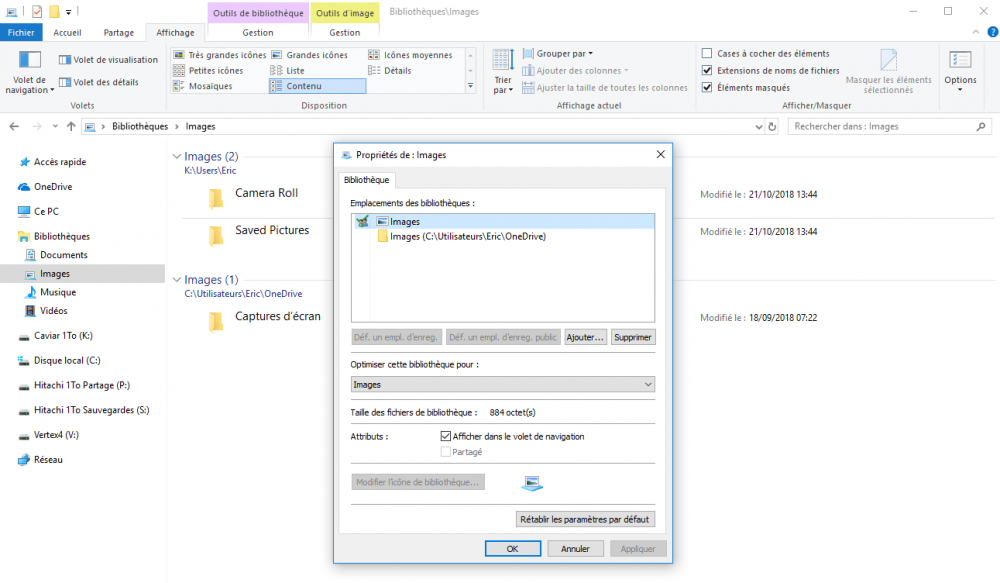Close the Propriétés de : Images dialog
Viewport: 1000px width, 583px height.
661,154
